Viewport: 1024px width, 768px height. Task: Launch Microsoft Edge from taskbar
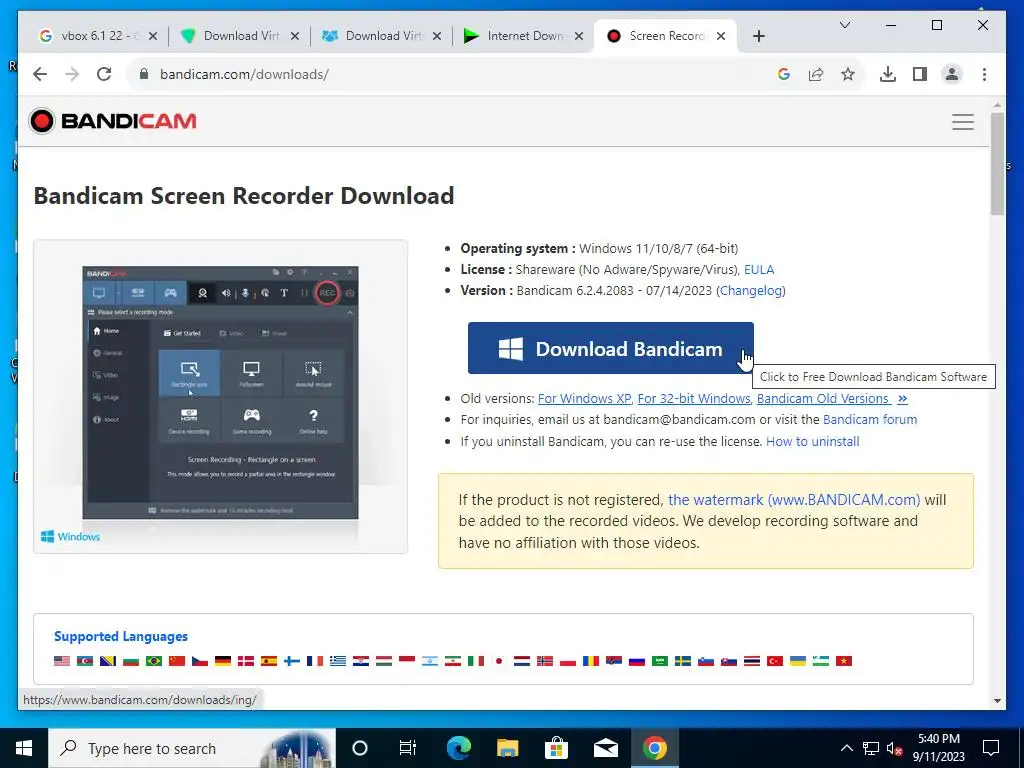click(458, 748)
